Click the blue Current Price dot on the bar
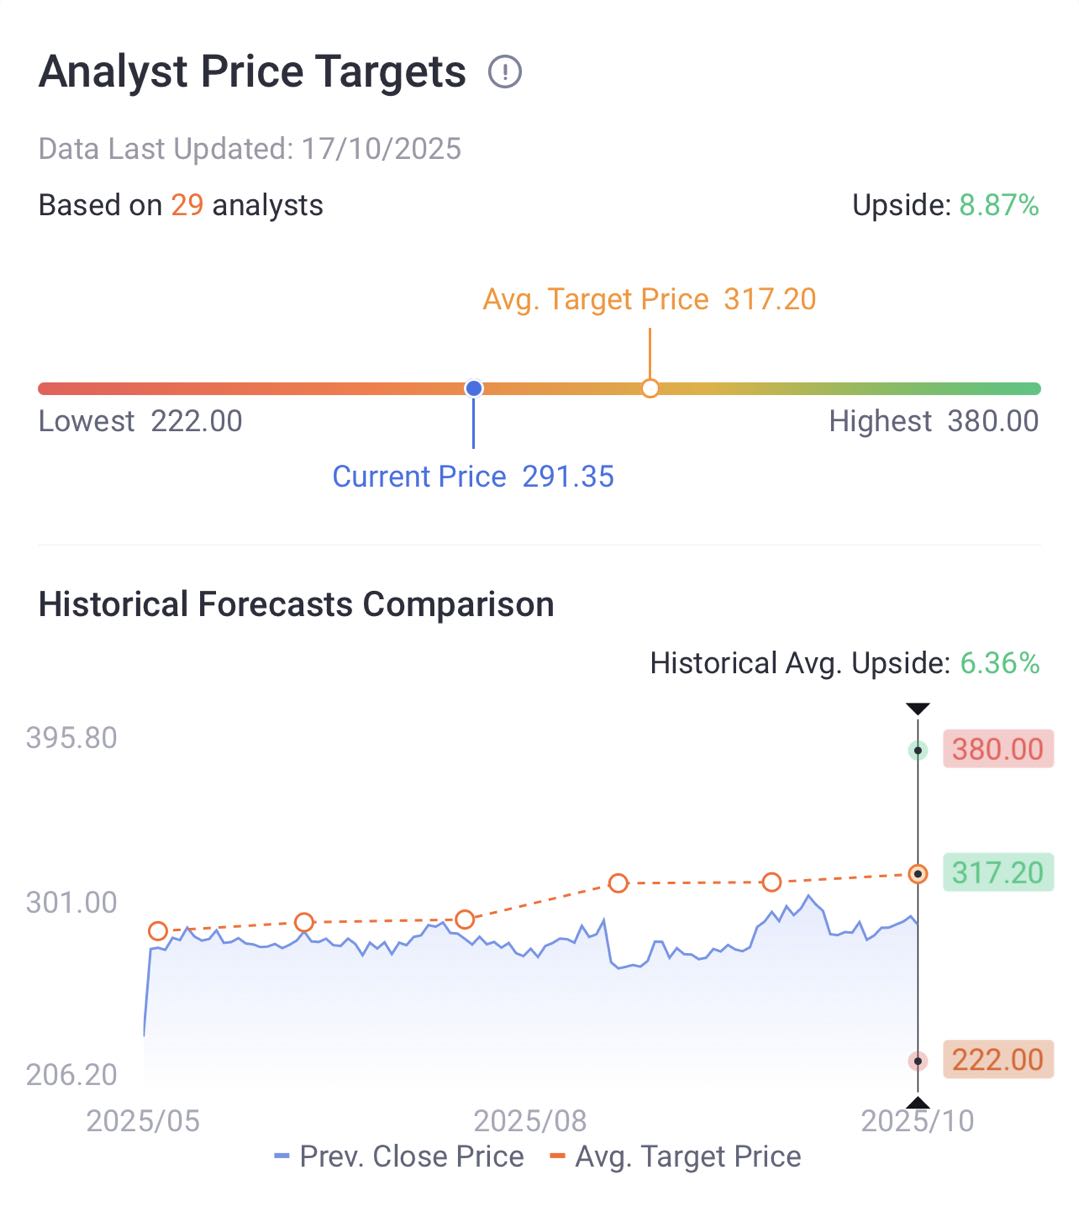Viewport: 1079px width, 1212px height. pyautogui.click(x=474, y=388)
